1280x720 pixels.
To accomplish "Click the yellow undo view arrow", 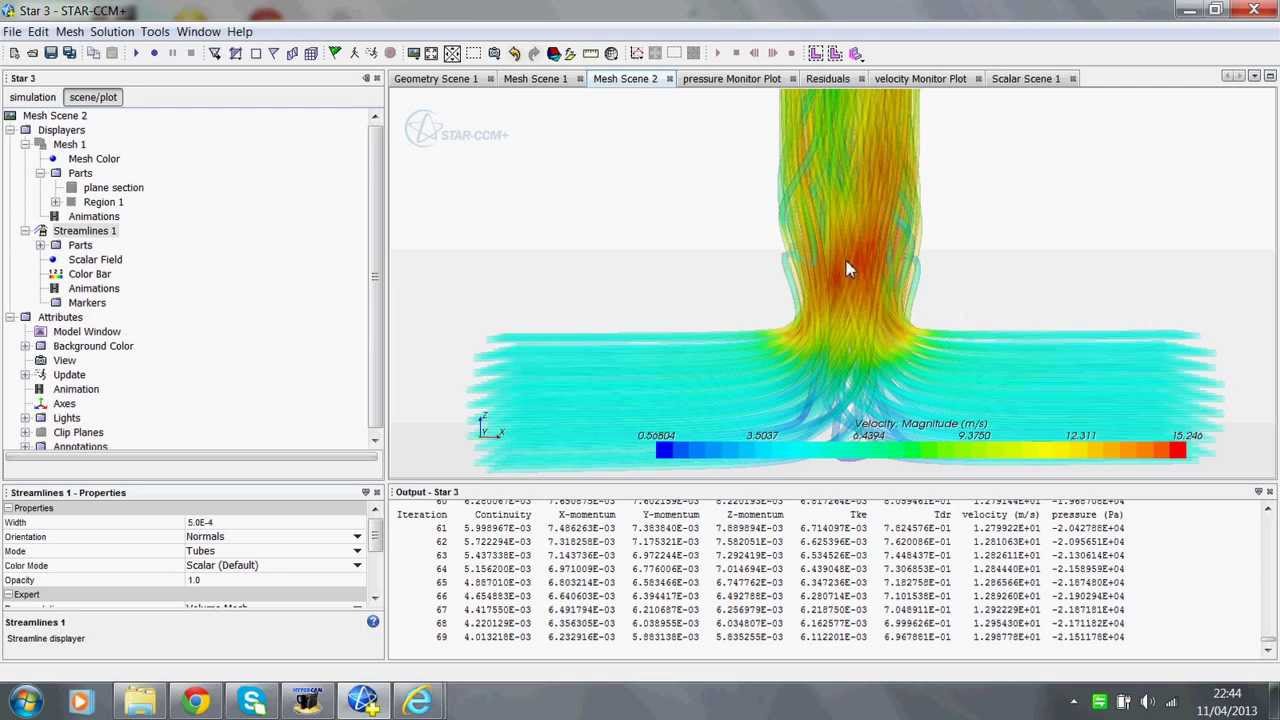I will pyautogui.click(x=514, y=53).
